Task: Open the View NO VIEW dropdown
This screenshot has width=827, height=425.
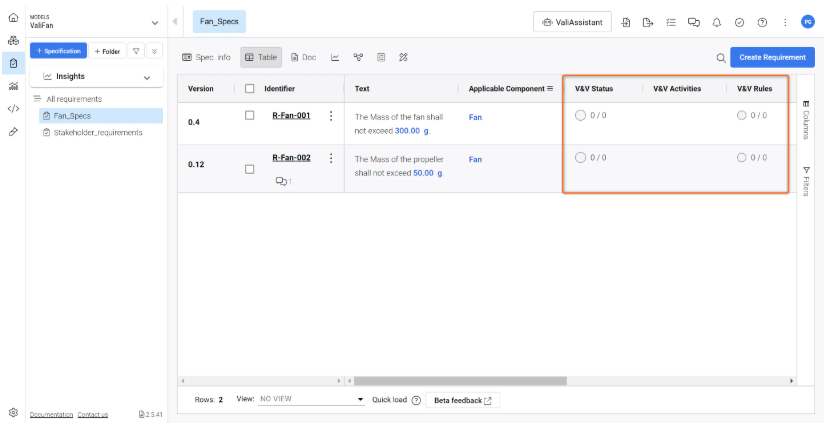Action: pyautogui.click(x=311, y=399)
